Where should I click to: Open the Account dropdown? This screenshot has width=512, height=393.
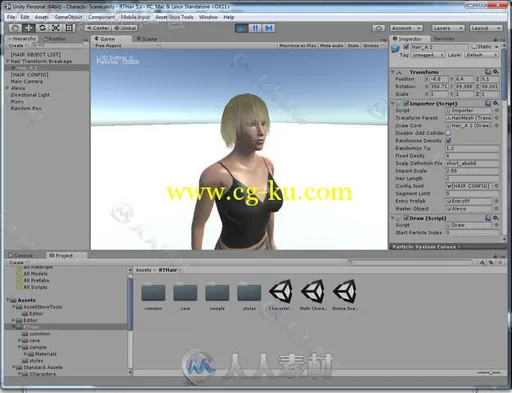(x=405, y=28)
